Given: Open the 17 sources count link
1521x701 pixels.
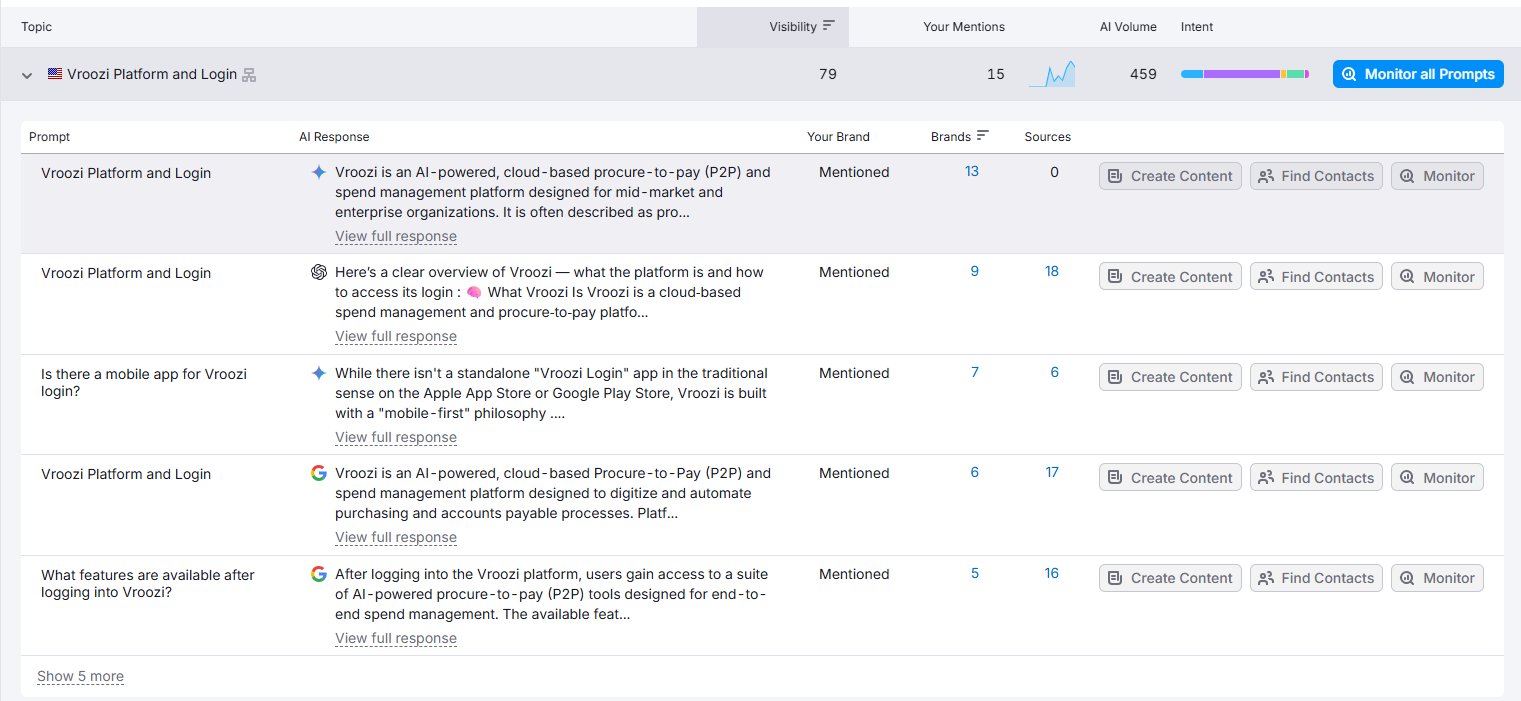Looking at the screenshot, I should click(1052, 472).
